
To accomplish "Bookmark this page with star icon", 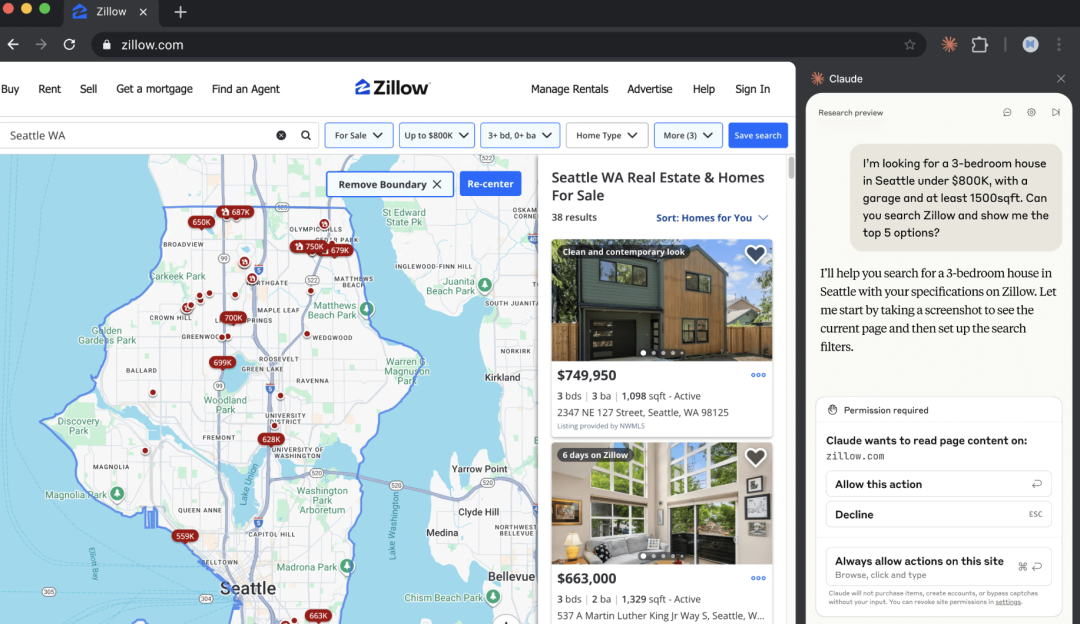I will click(909, 45).
